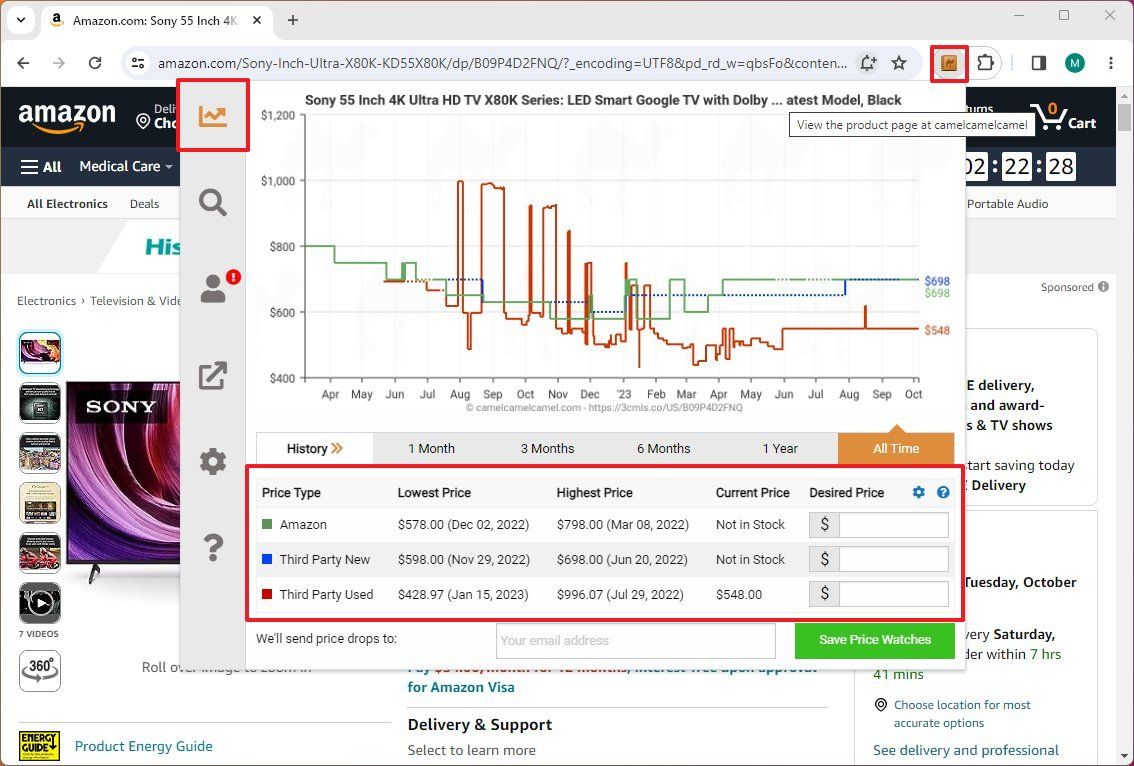Click the email address input field

[636, 640]
